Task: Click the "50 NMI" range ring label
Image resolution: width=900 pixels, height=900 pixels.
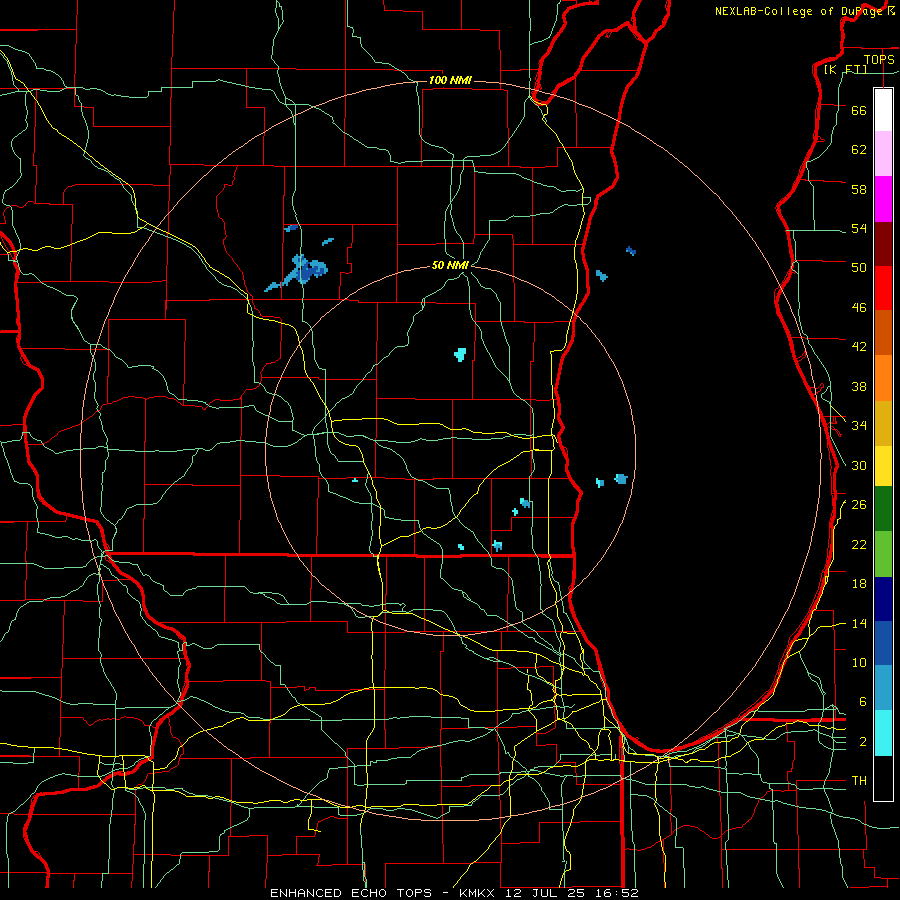Action: [x=450, y=265]
